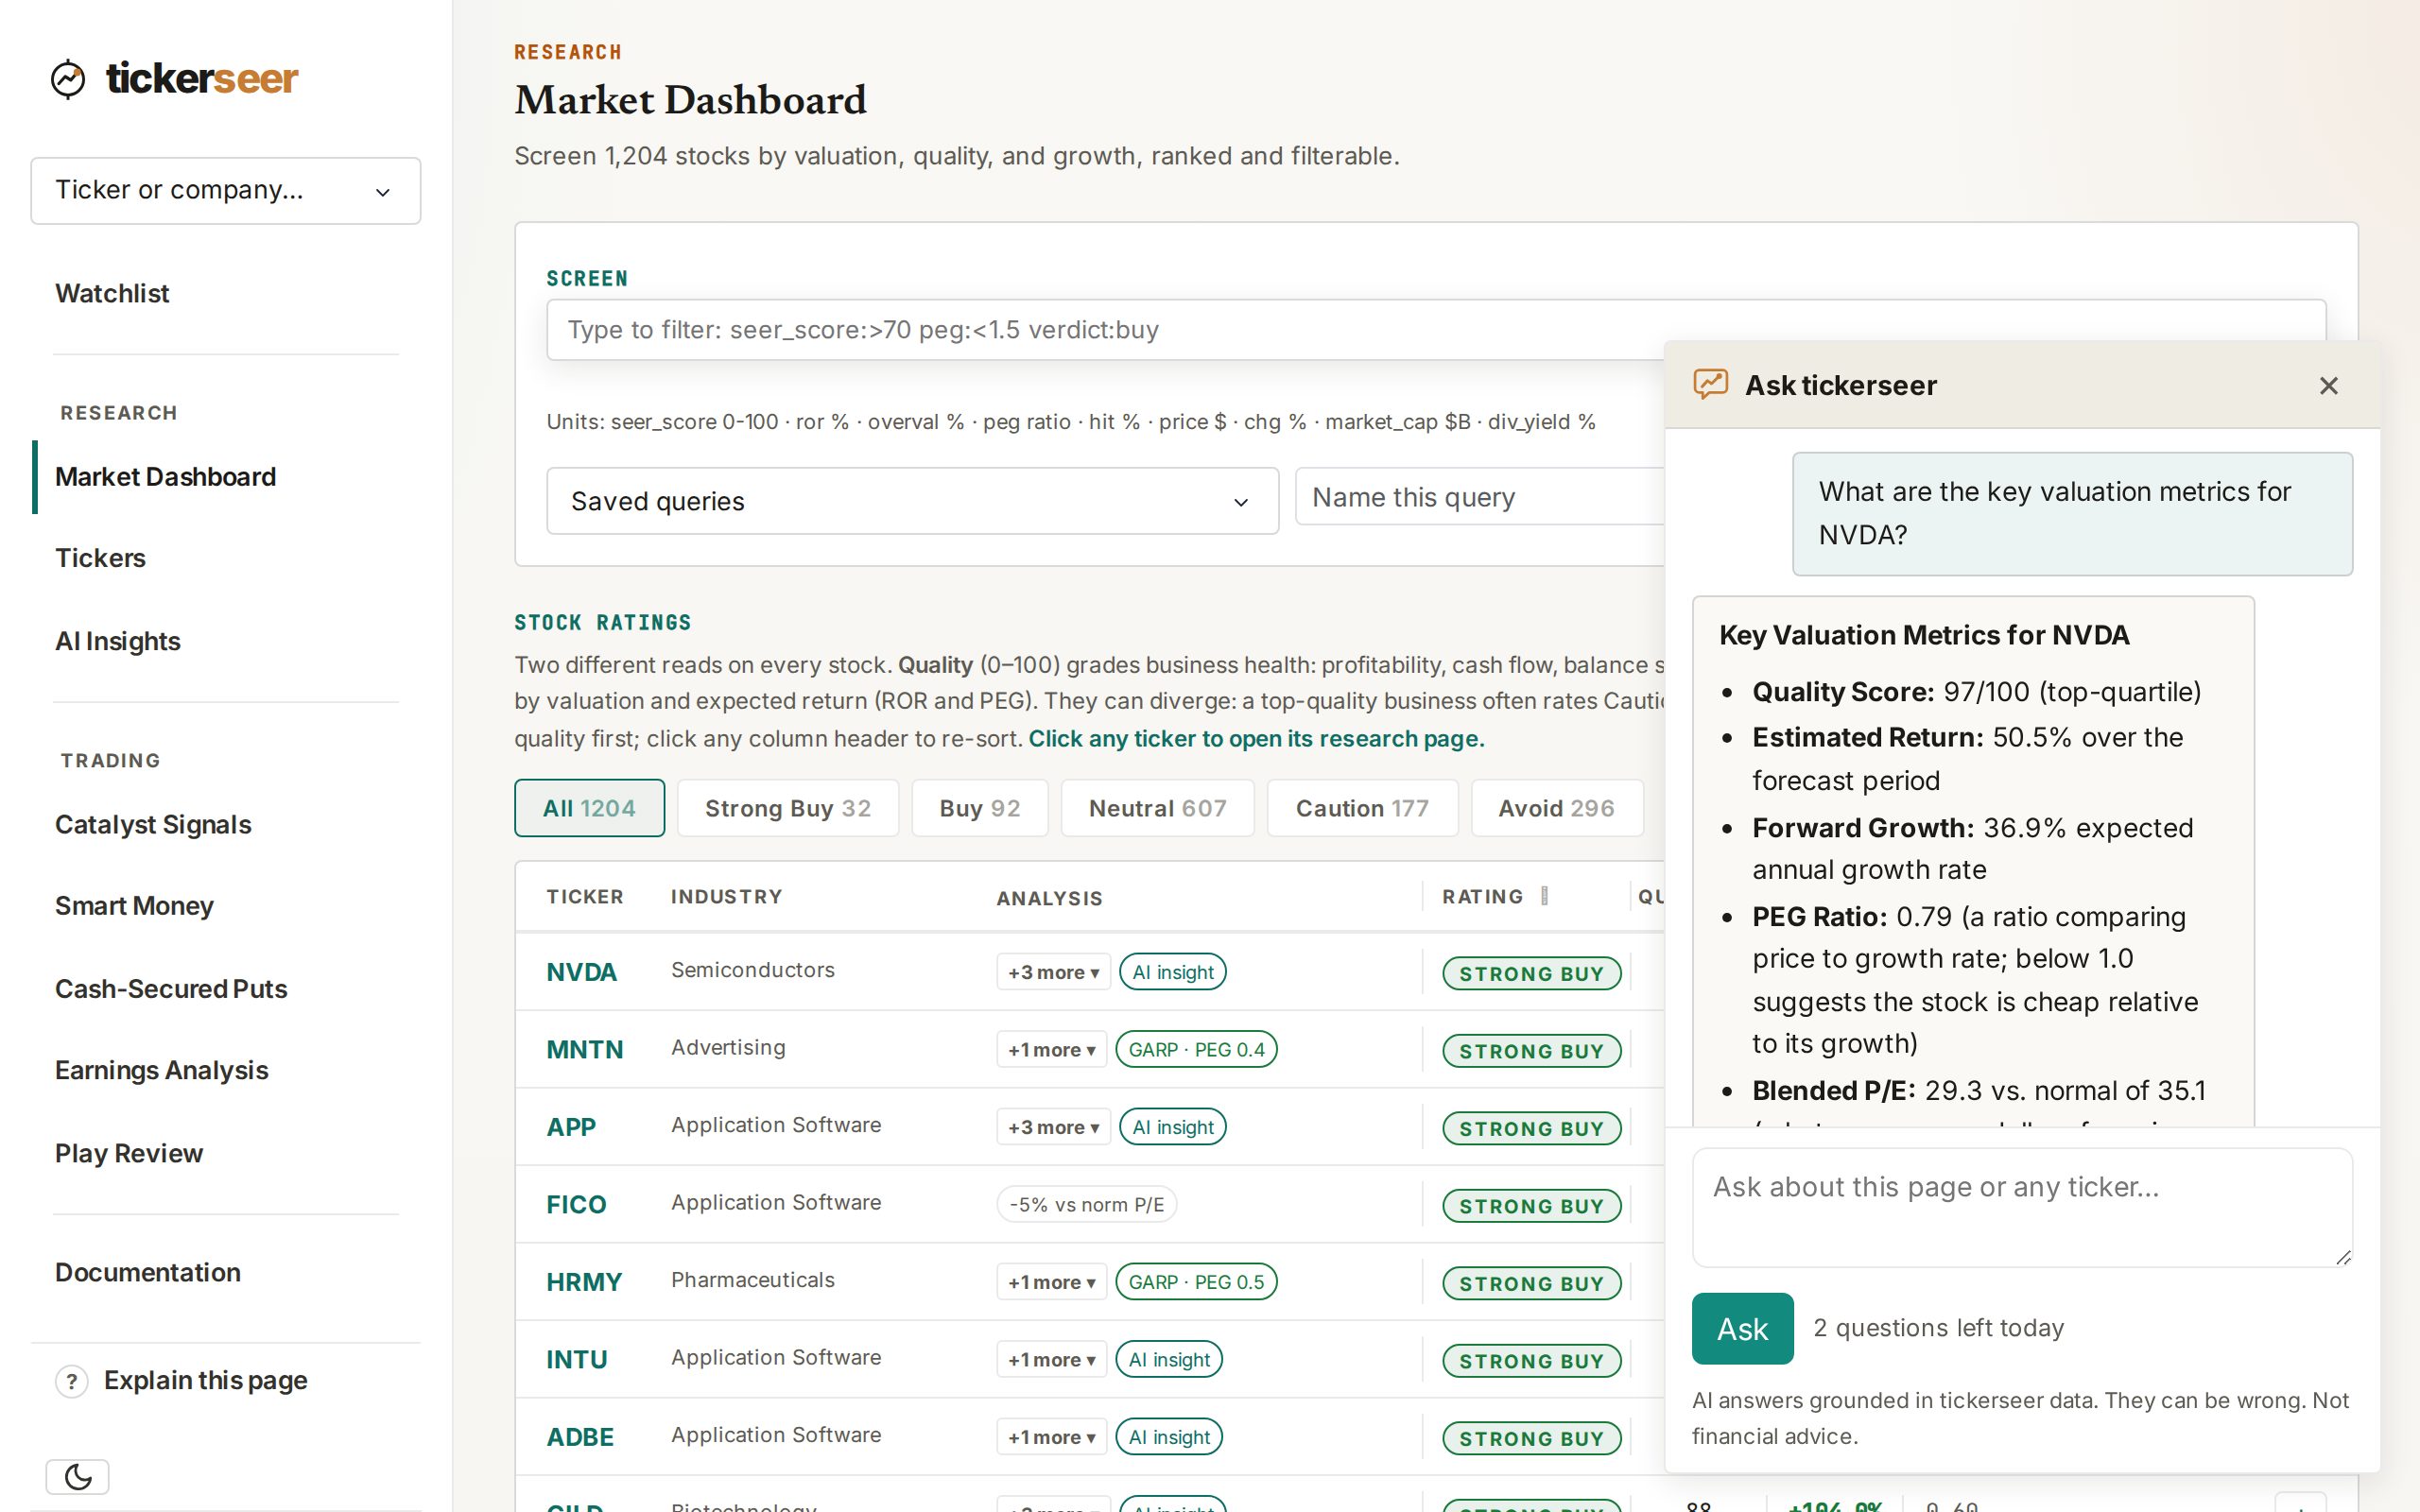Expand ADBE's +1 more analysis tags
The image size is (2420, 1512).
pyautogui.click(x=1051, y=1437)
